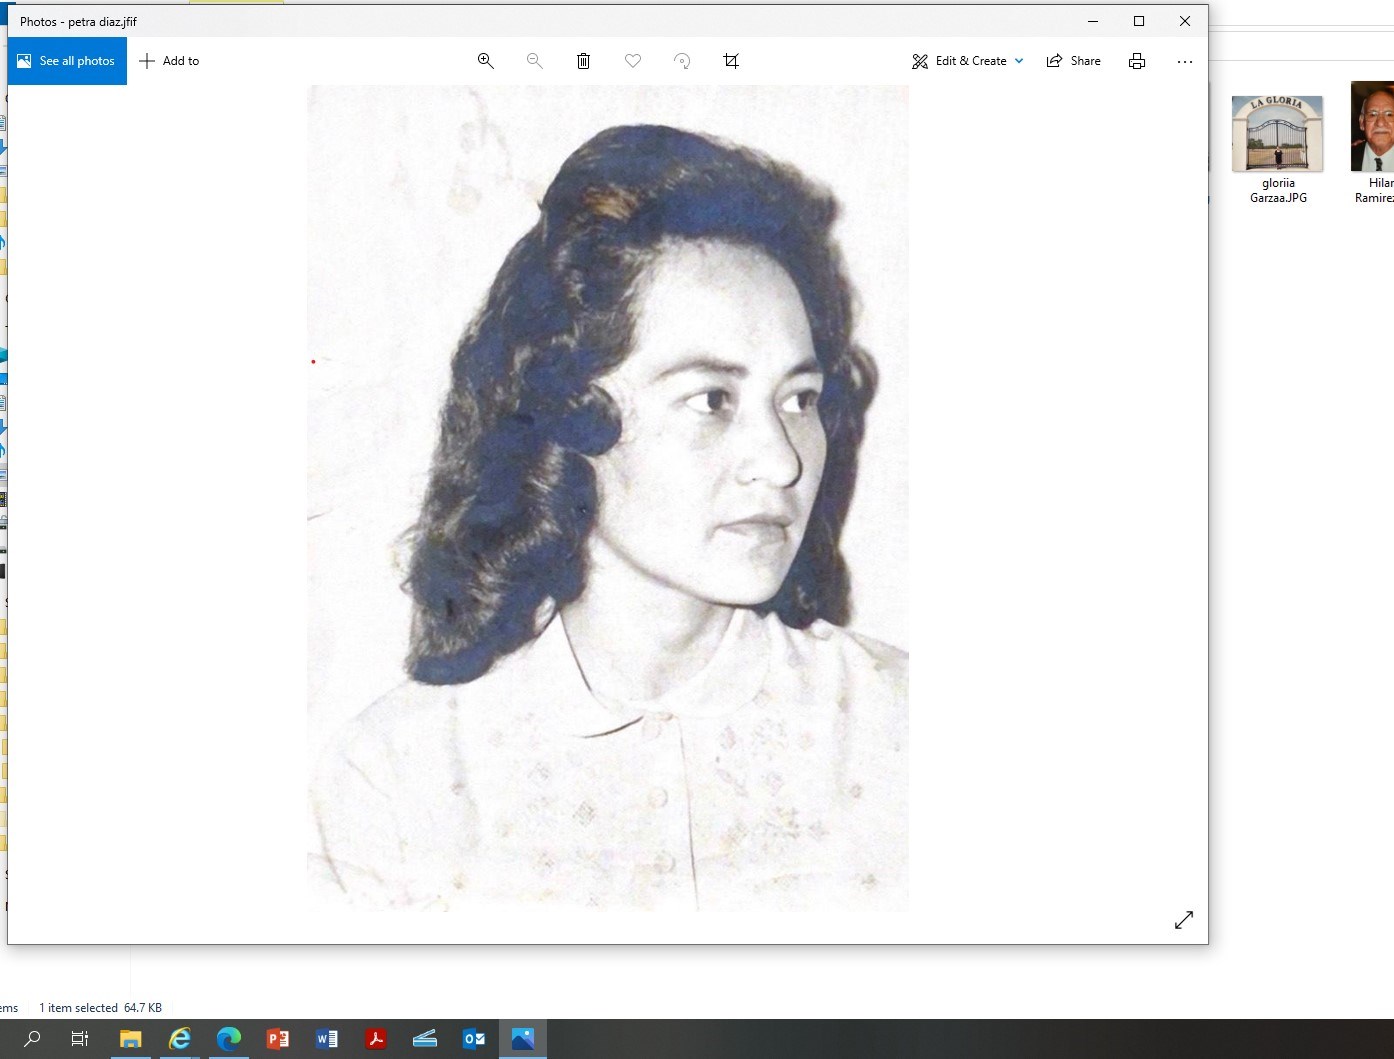Viewport: 1394px width, 1059px height.
Task: Open File Explorer from the taskbar
Action: 130,1038
